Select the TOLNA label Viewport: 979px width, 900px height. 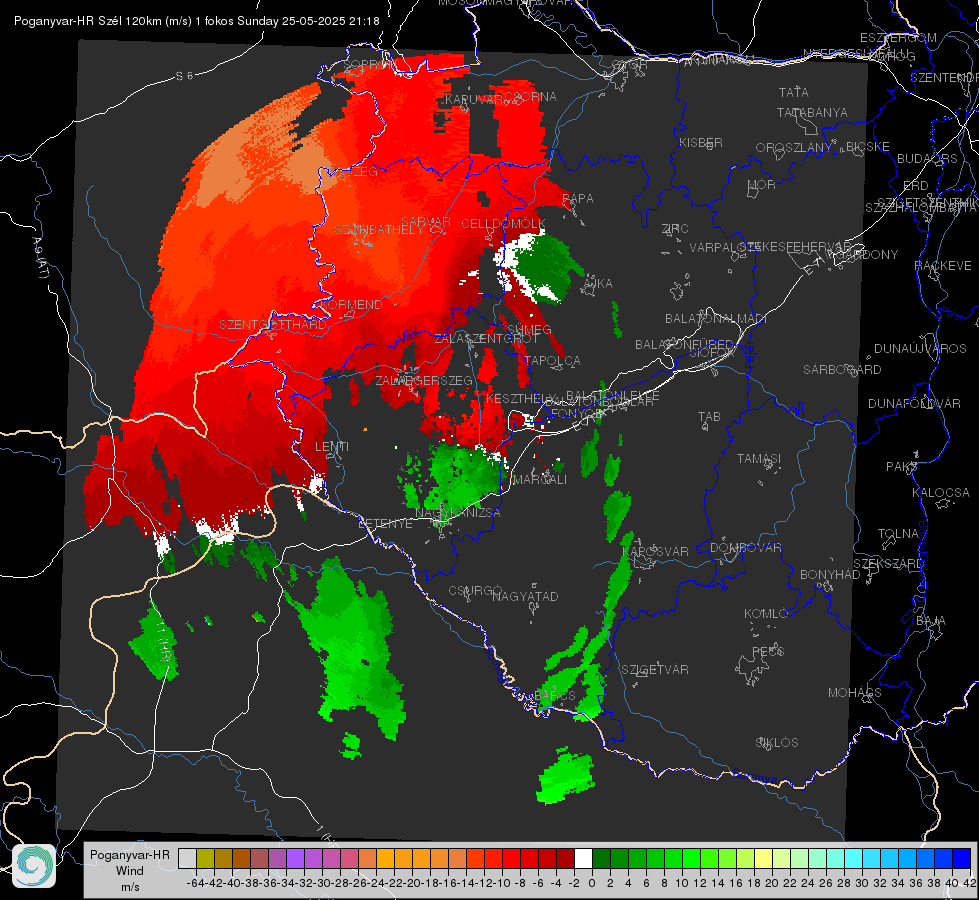click(898, 534)
